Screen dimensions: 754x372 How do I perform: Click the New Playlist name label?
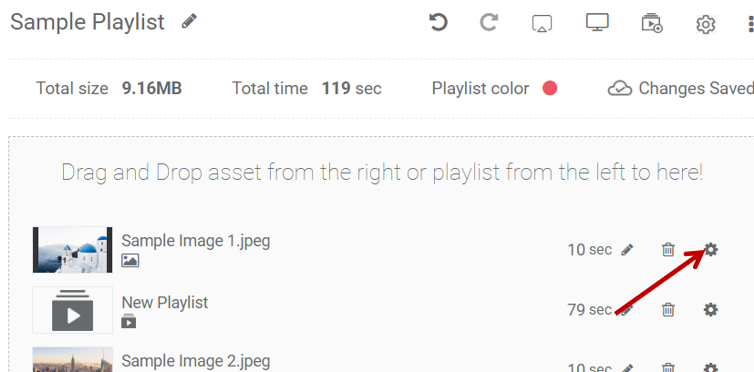[165, 302]
